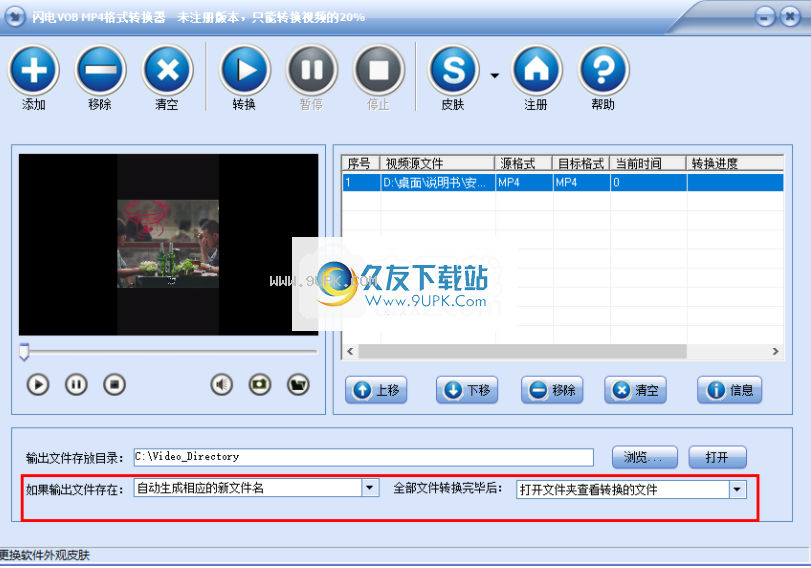Take a snapshot with the camera icon
The width and height of the screenshot is (811, 568).
260,385
